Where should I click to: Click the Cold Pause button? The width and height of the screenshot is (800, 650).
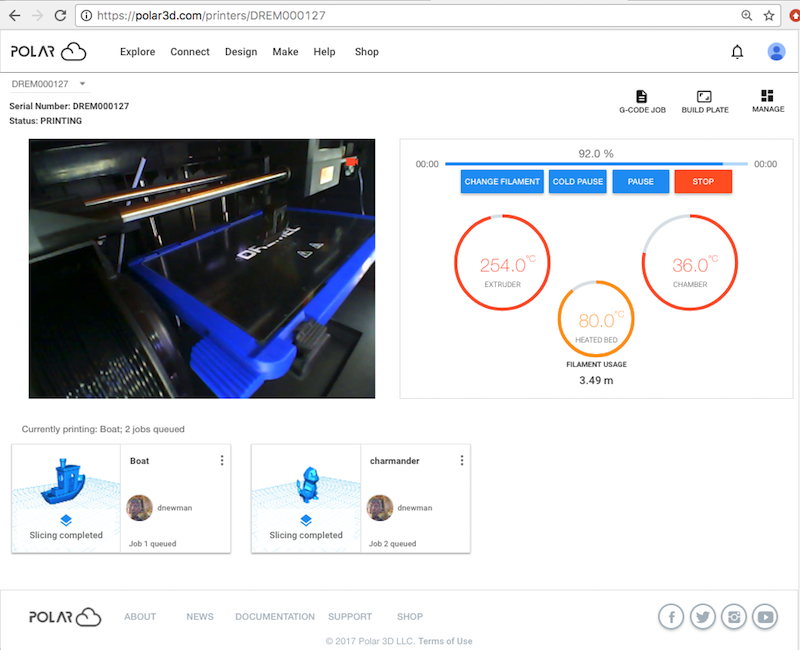pyautogui.click(x=578, y=182)
